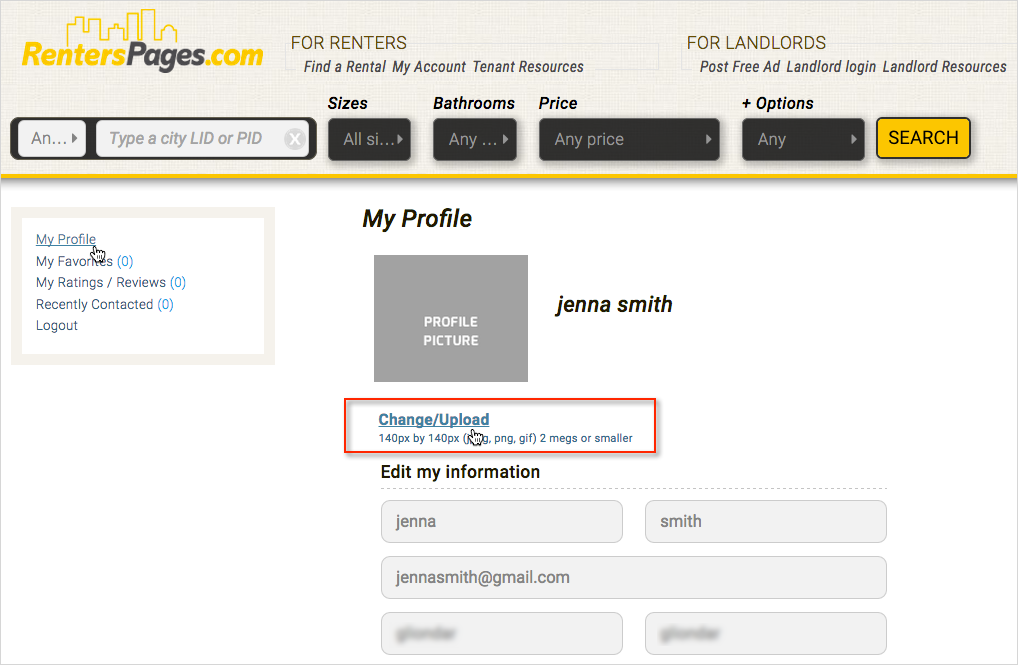Open the 'An…' listing type dropdown

click(52, 138)
